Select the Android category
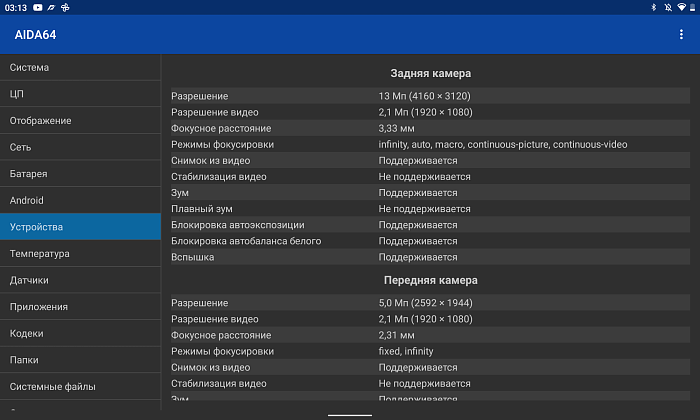700x420 pixels. 80,200
